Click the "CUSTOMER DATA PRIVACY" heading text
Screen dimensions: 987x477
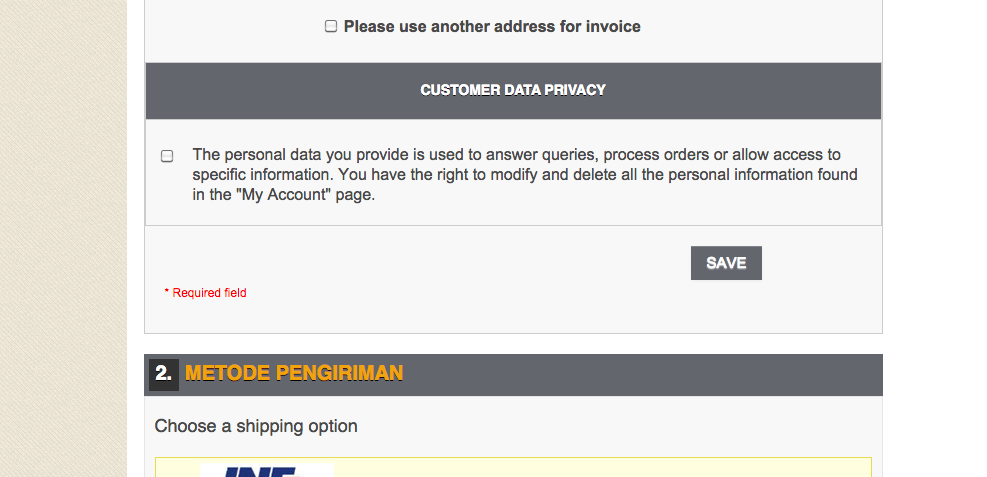click(513, 90)
